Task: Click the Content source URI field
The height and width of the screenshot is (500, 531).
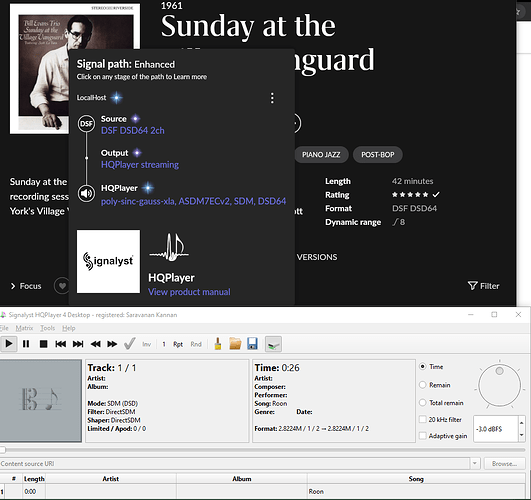Action: point(235,463)
